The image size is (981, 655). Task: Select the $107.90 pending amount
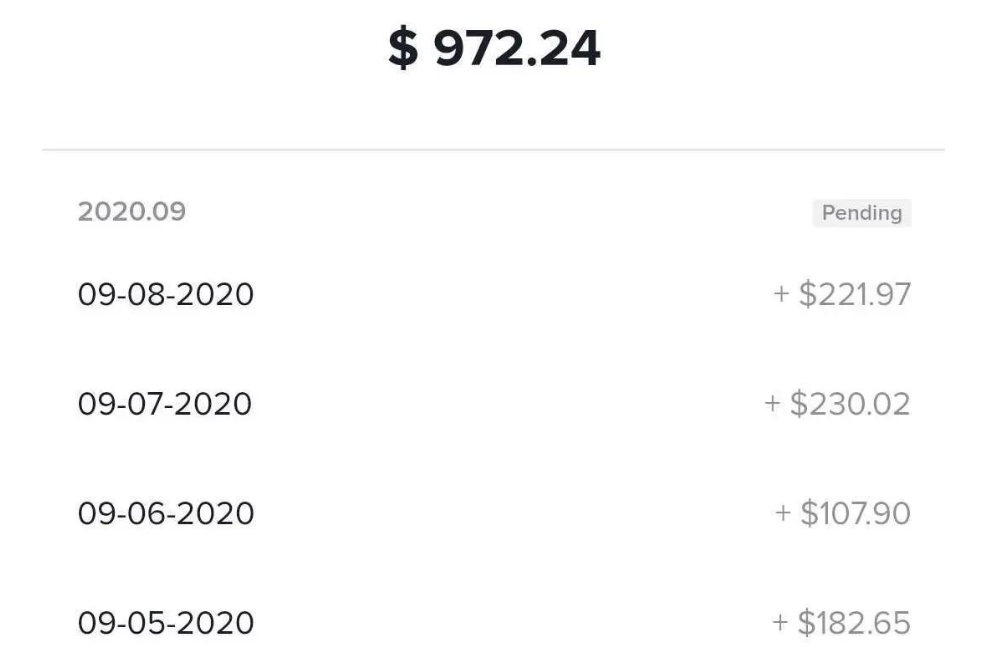coord(855,513)
